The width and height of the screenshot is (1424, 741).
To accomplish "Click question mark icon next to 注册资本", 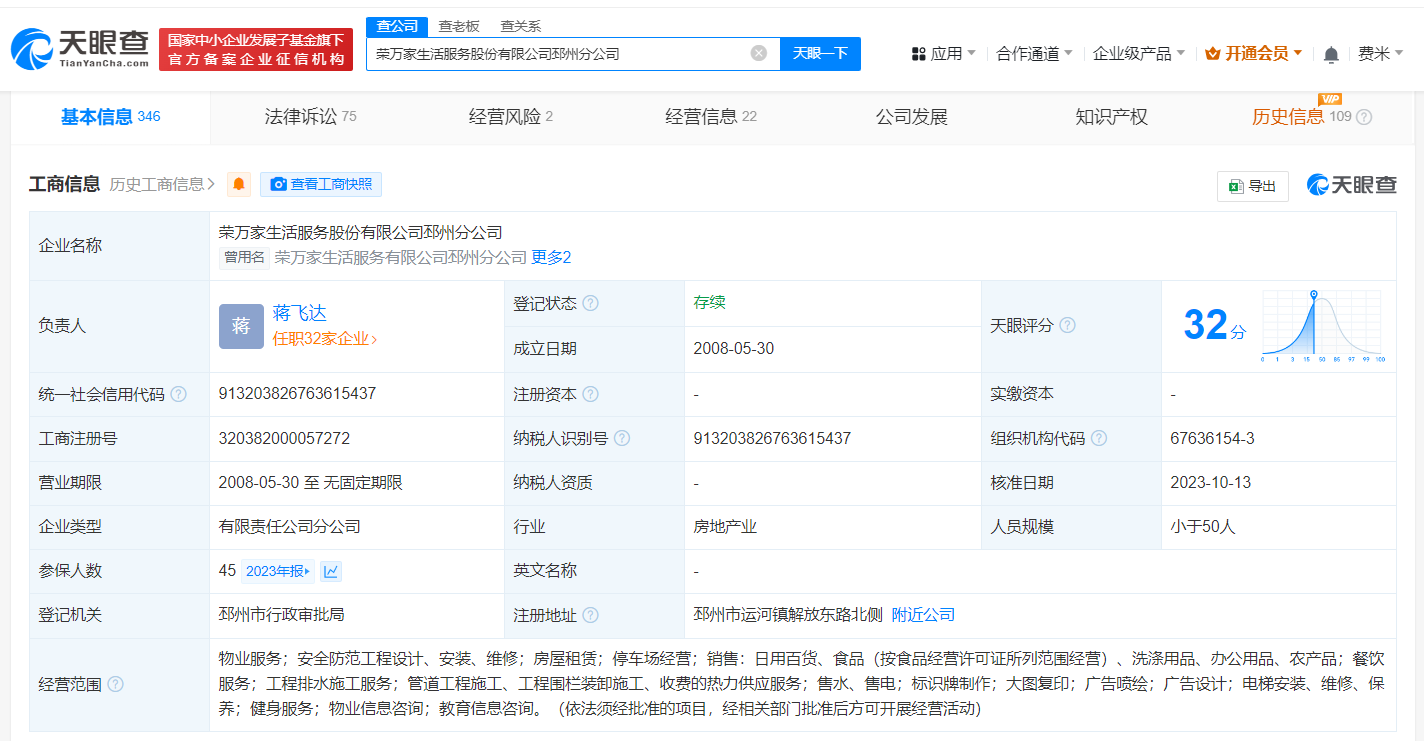I will pyautogui.click(x=592, y=394).
